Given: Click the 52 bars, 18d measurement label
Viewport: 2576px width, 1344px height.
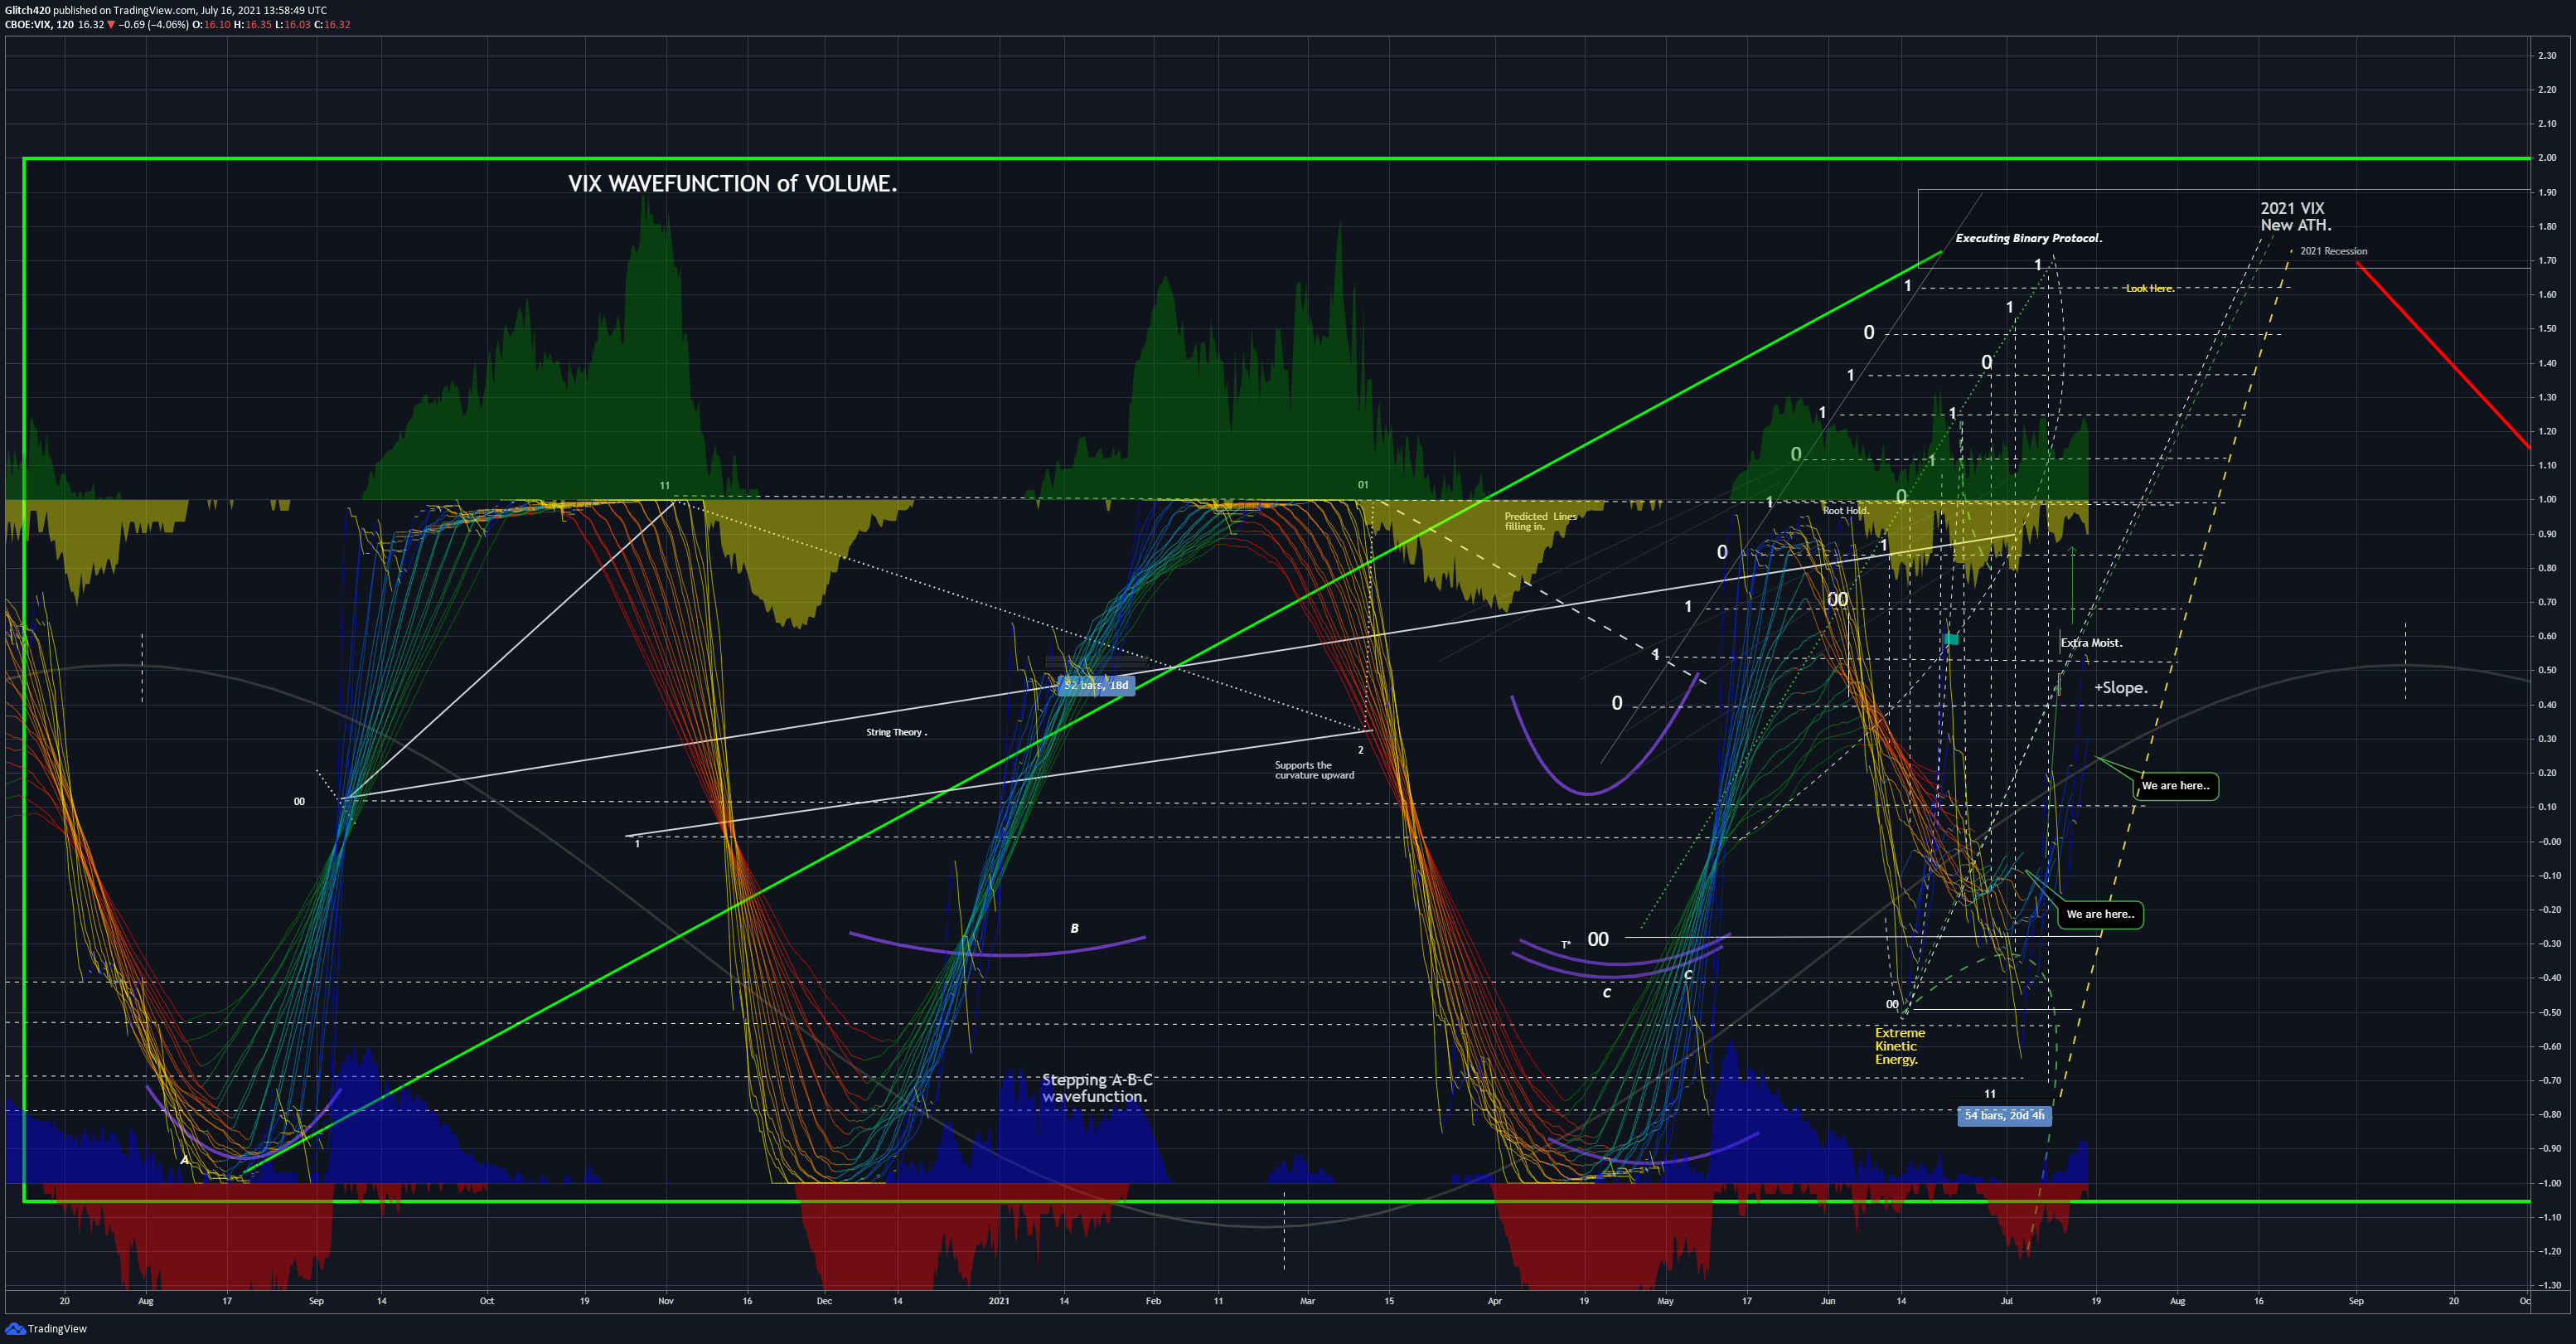Looking at the screenshot, I should [x=1096, y=685].
